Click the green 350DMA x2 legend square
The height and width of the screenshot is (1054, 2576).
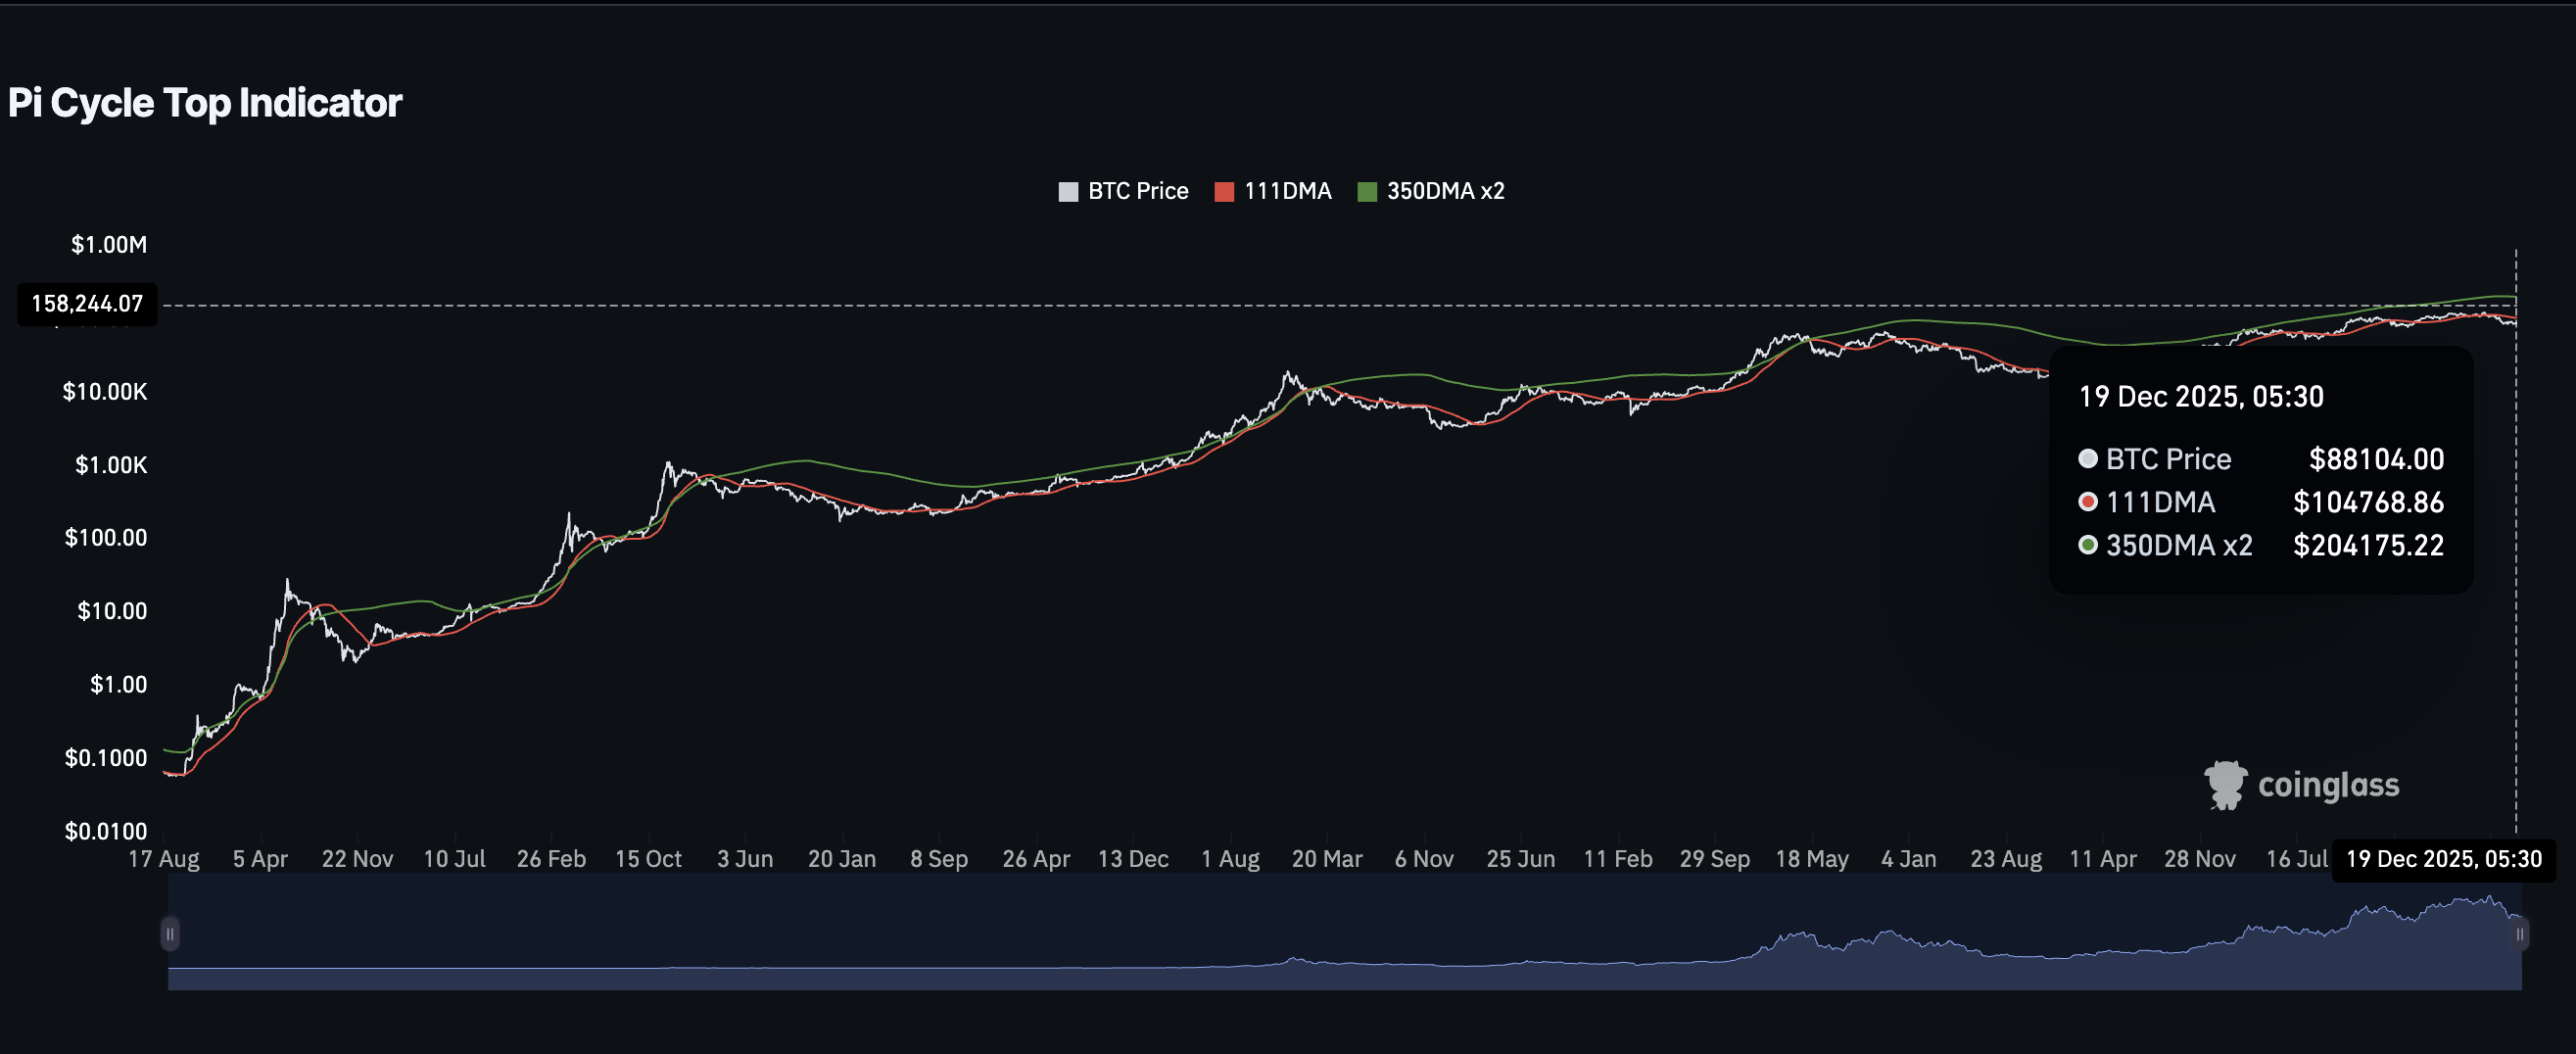[x=1367, y=192]
